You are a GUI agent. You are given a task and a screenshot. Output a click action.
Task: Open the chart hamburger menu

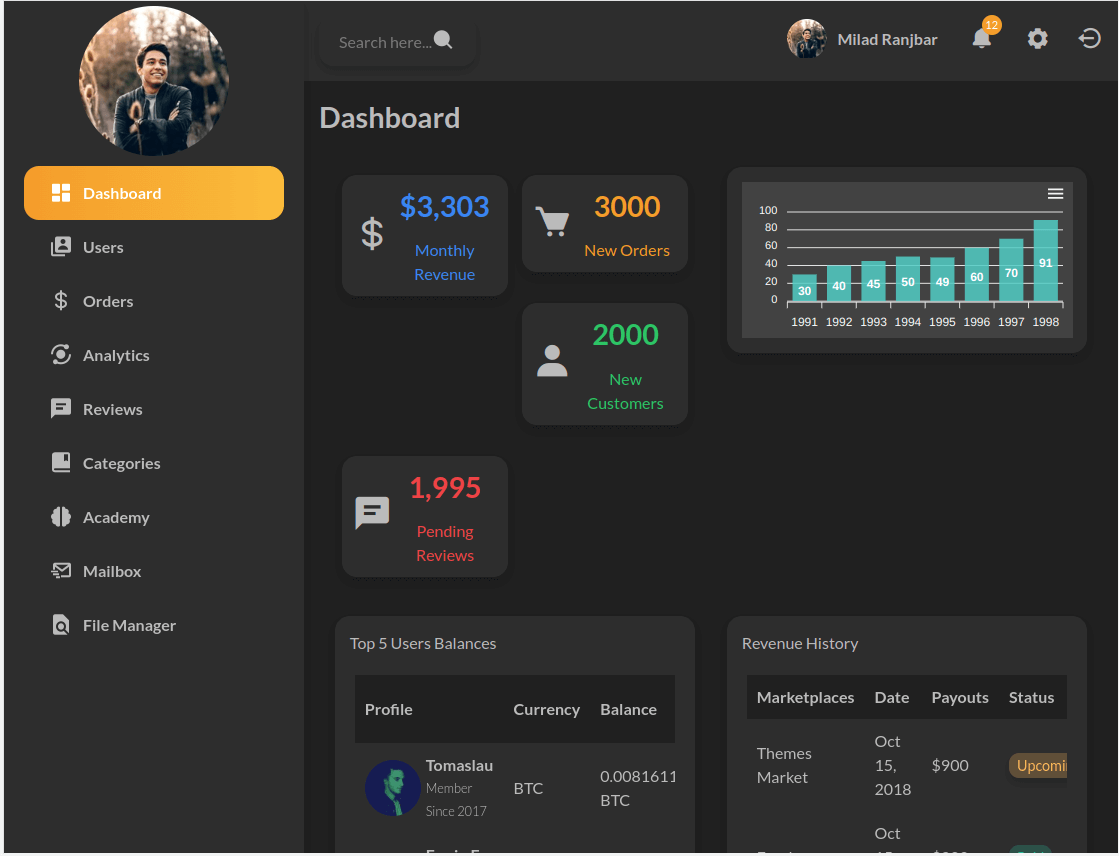[x=1055, y=194]
